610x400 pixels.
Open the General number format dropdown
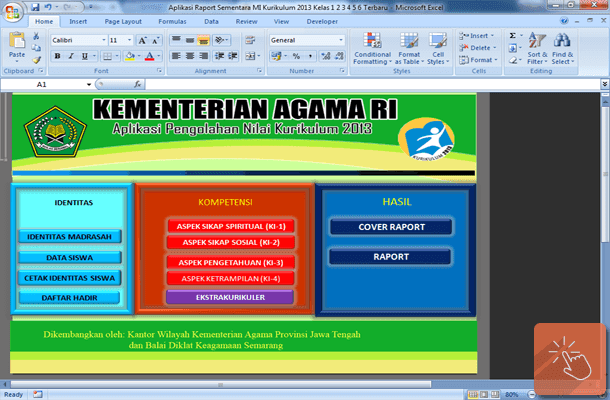[x=341, y=40]
